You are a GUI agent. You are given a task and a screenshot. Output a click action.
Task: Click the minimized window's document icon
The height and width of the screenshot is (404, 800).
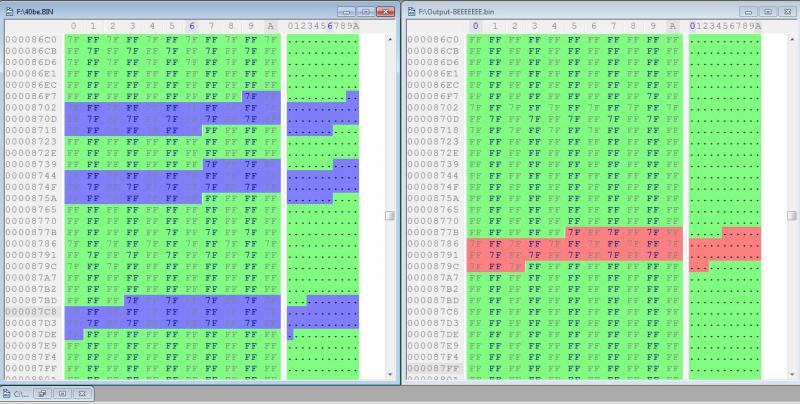(8, 394)
